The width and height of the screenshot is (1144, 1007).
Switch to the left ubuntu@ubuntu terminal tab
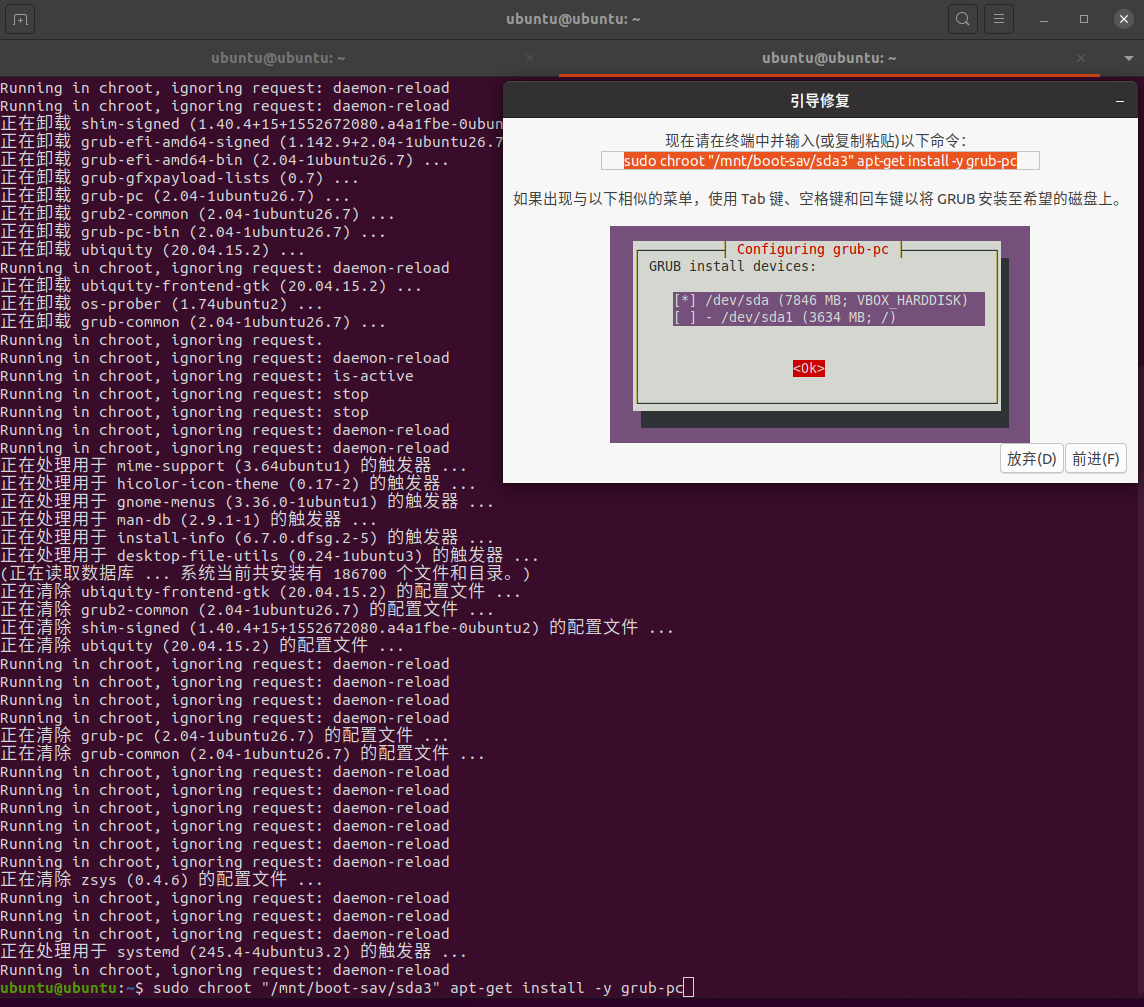[278, 58]
